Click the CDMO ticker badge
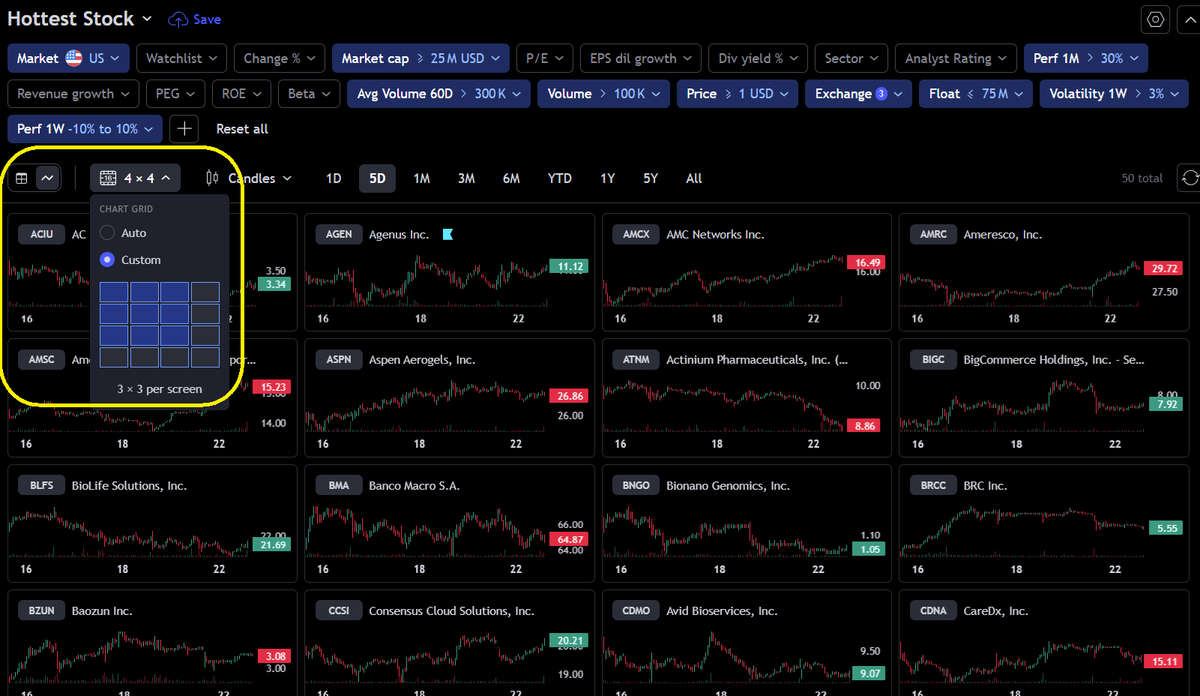This screenshot has width=1200, height=696. point(636,610)
